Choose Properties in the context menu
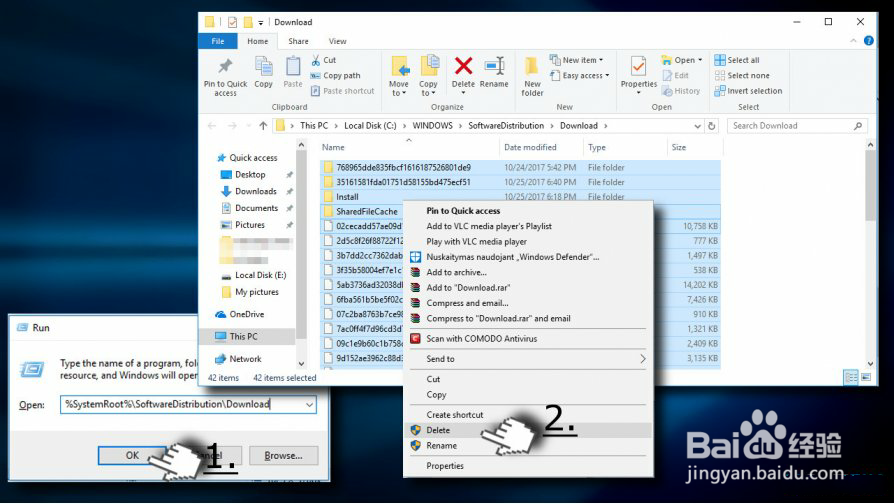This screenshot has width=894, height=504. pyautogui.click(x=527, y=466)
